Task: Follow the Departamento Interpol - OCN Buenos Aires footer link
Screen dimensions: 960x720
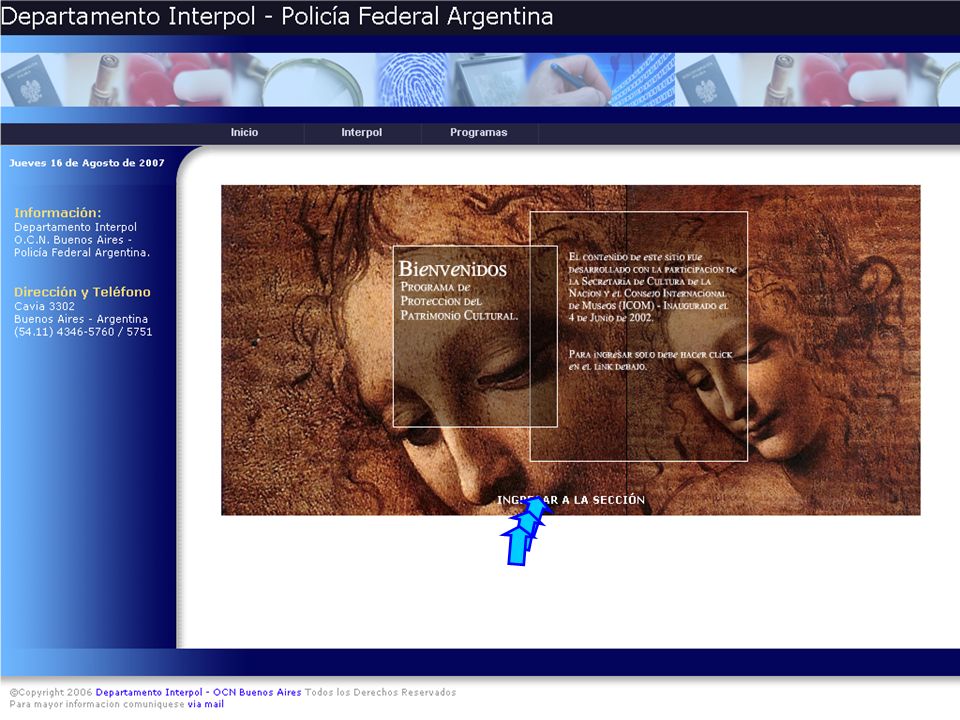Action: [x=198, y=692]
